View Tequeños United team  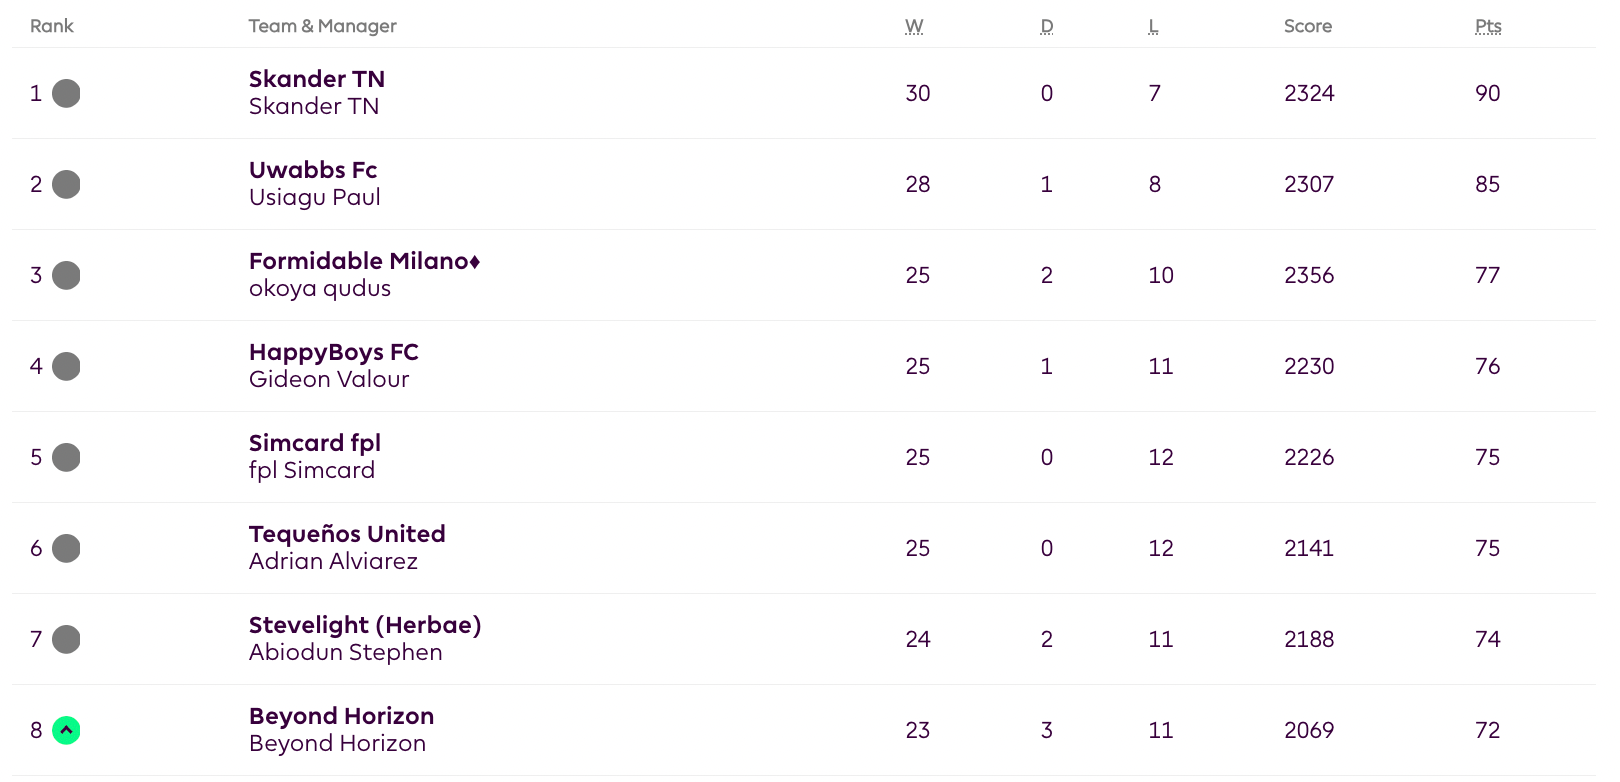tap(347, 534)
